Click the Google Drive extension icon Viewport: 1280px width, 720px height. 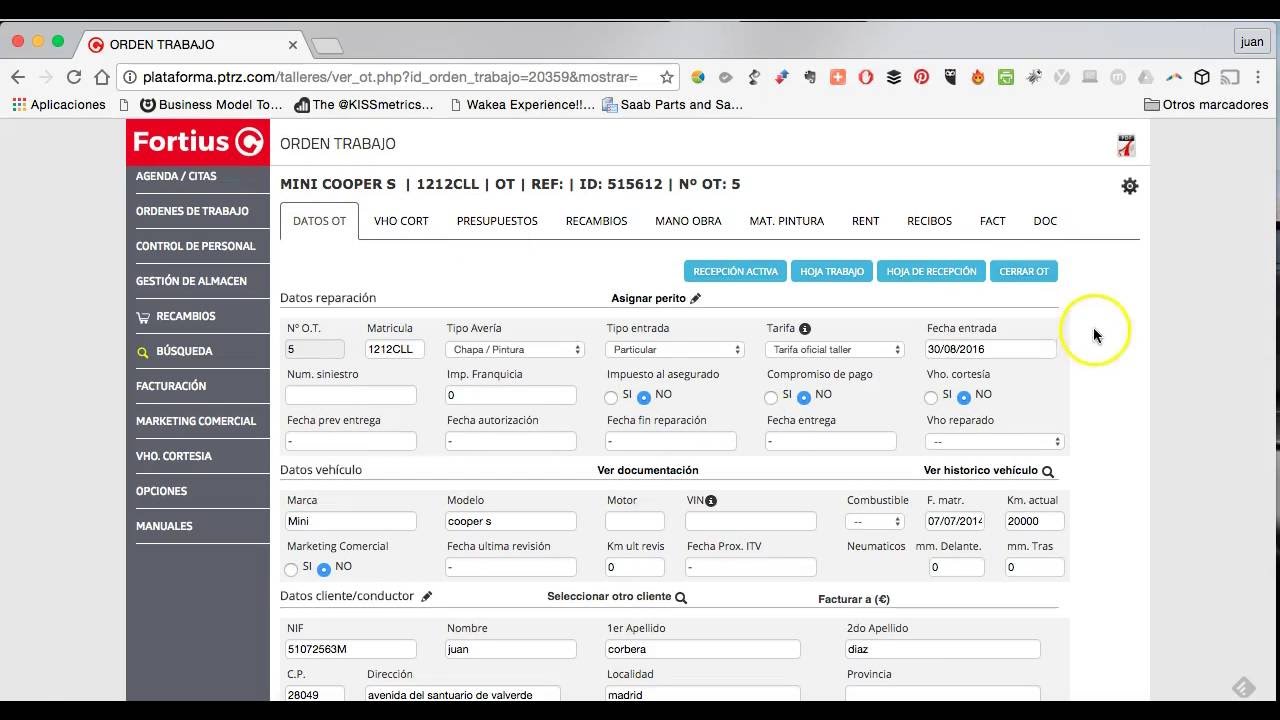click(x=1146, y=77)
